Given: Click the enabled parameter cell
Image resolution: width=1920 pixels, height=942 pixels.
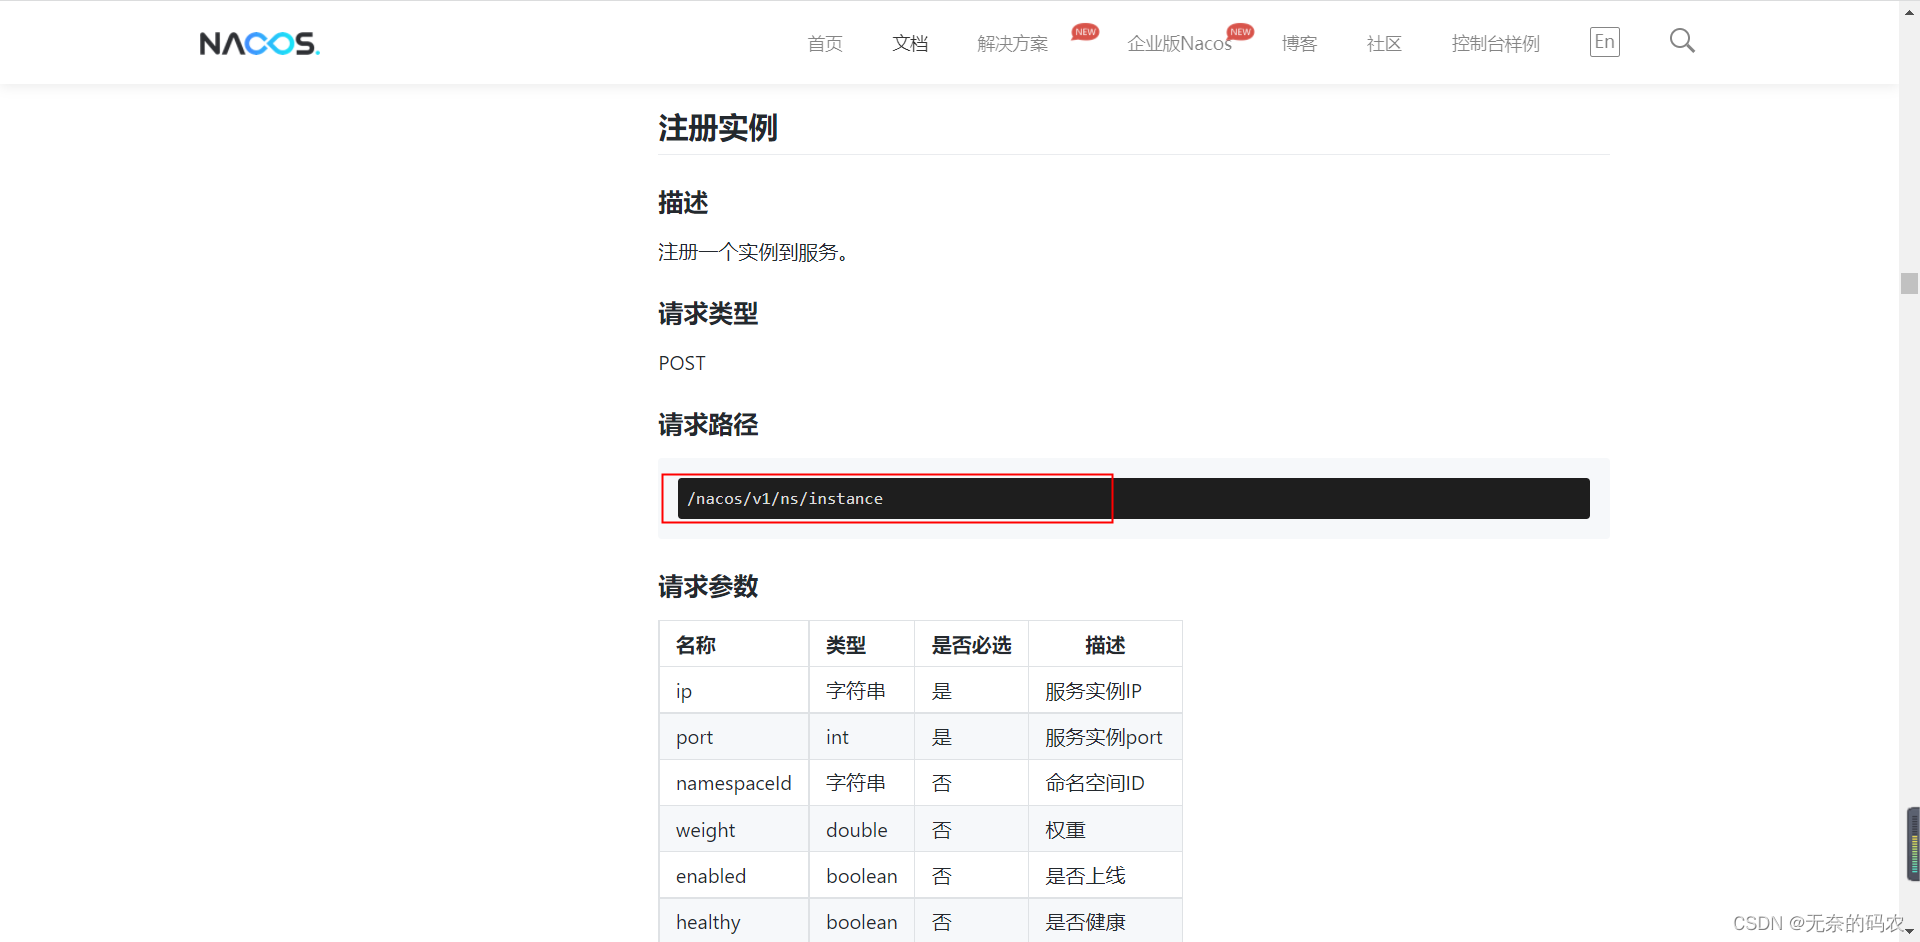Looking at the screenshot, I should tap(734, 876).
